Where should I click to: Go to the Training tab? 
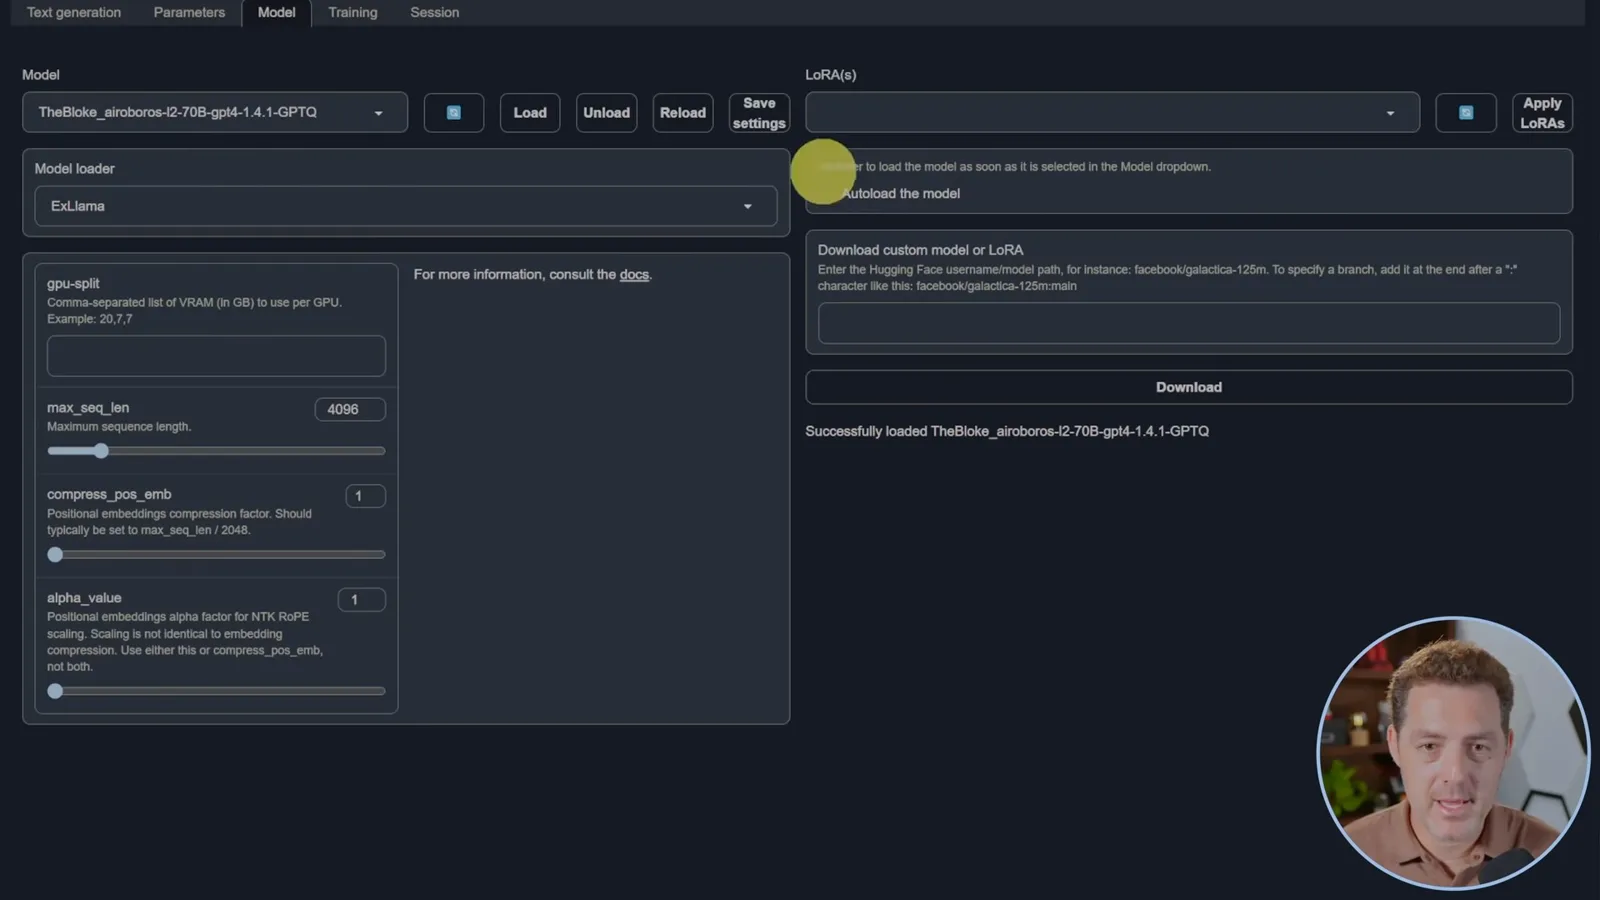[x=353, y=12]
